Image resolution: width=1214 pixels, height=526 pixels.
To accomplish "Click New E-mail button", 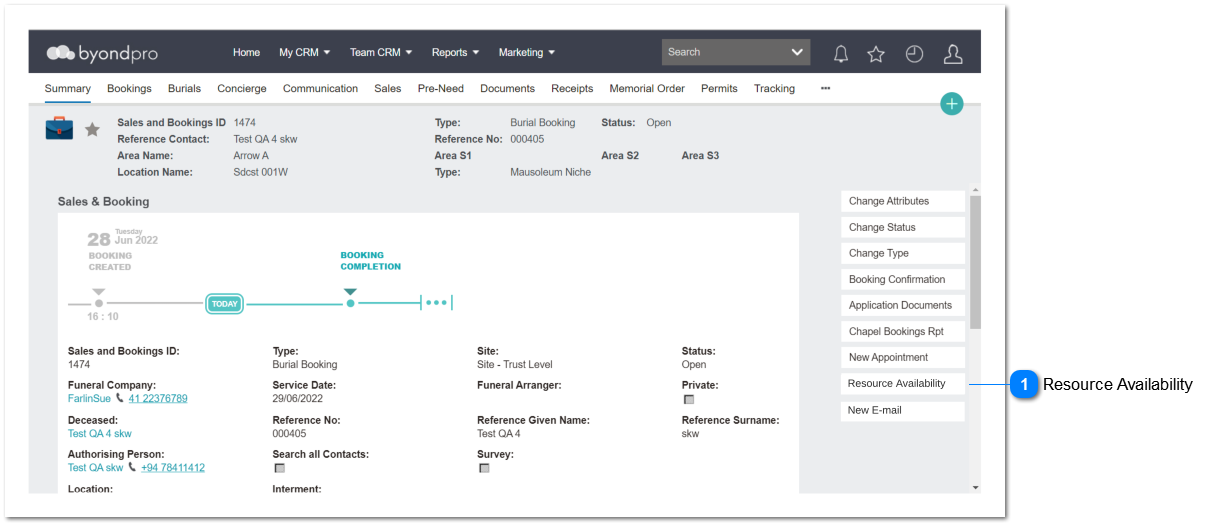I will tap(903, 410).
